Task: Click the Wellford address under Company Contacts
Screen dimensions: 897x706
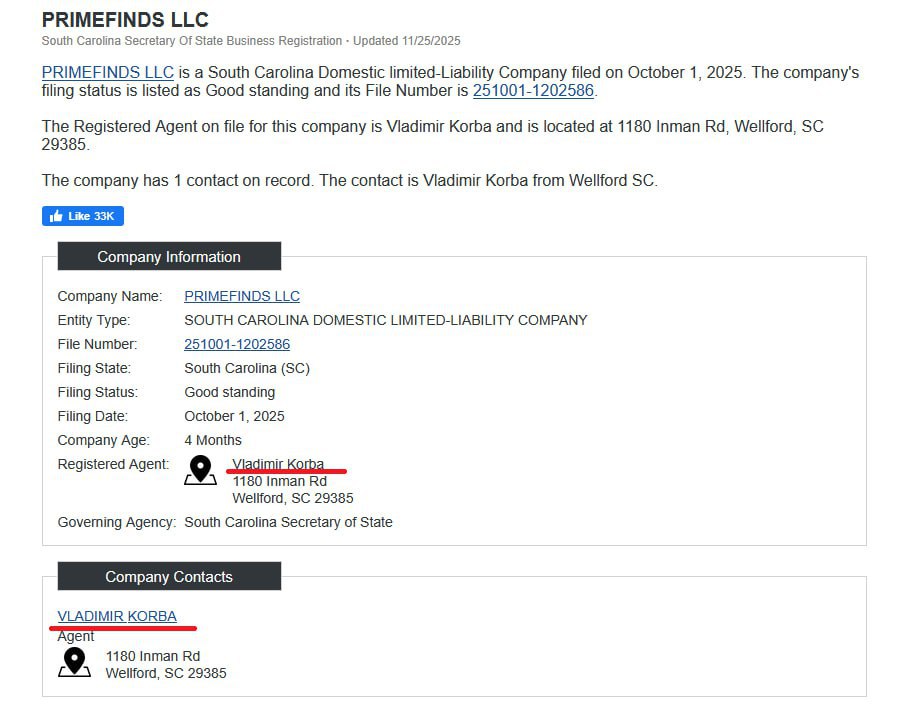Action: click(x=166, y=673)
